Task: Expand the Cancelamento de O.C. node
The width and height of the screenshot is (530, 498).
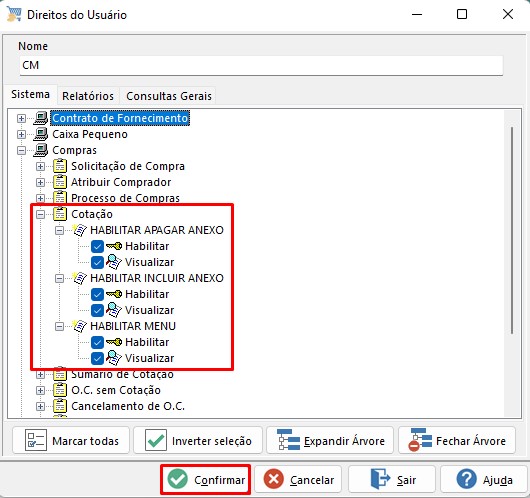Action: pyautogui.click(x=40, y=406)
